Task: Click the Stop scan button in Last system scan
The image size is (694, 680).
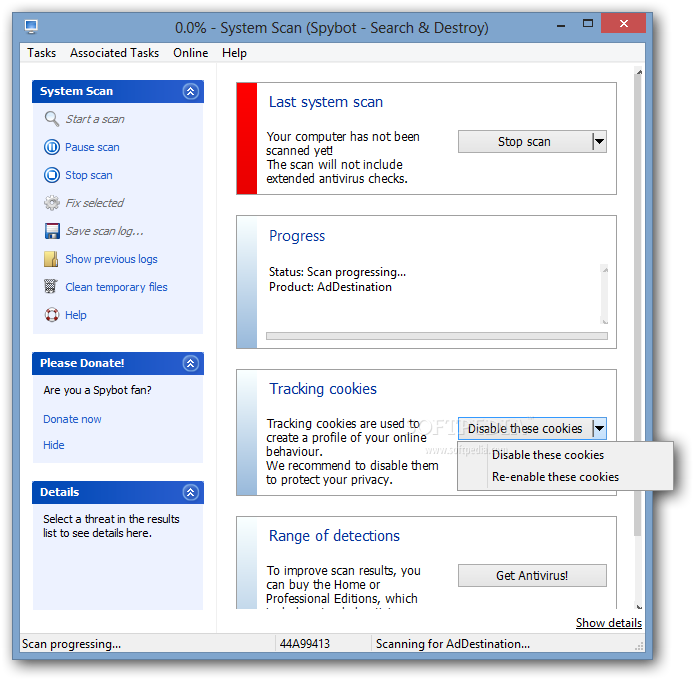Action: 524,142
